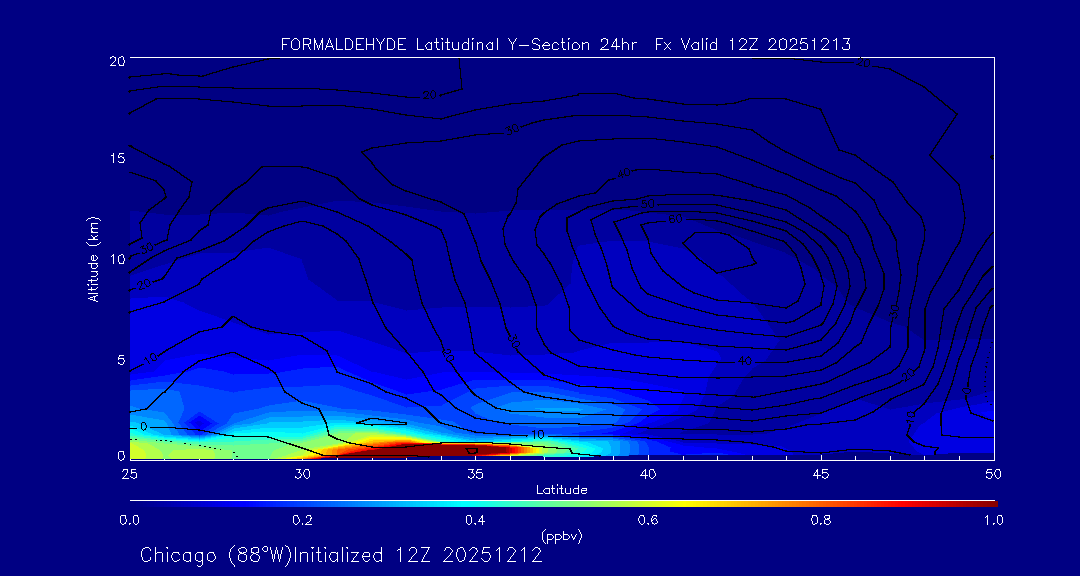Click the 'Latitude' x-axis label

(560, 489)
